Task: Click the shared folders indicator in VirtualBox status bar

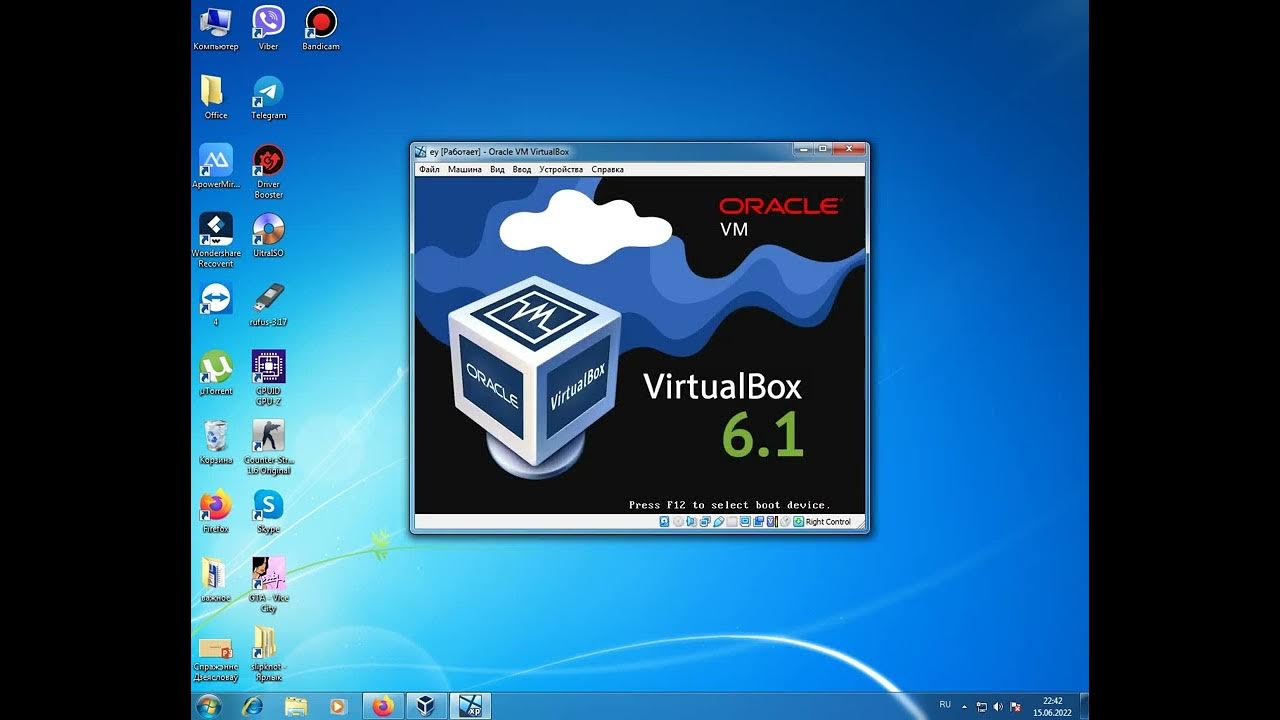Action: click(732, 521)
